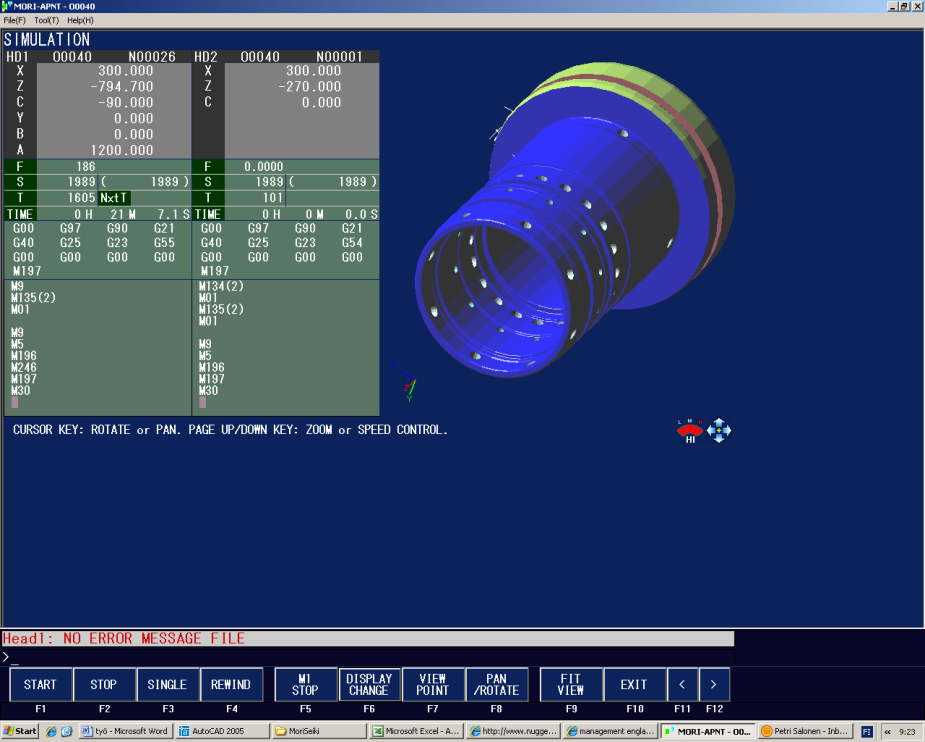Click the CURSOR KEY hint text line
Screen dimensions: 925x742
click(230, 430)
